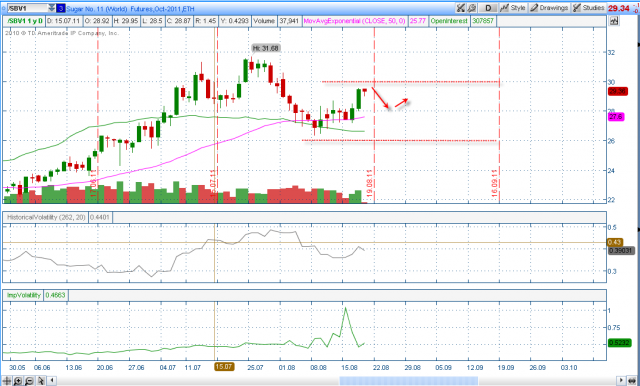Select the D daily timeframe button
640x386 pixels.
click(488, 8)
